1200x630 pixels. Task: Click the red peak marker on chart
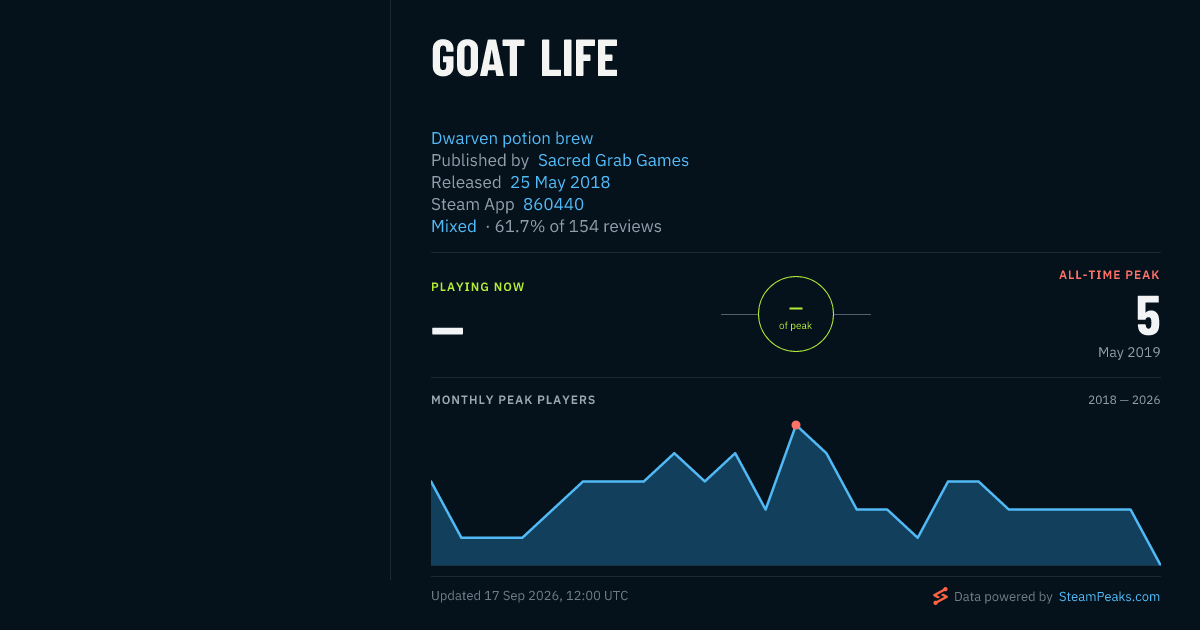pos(796,425)
